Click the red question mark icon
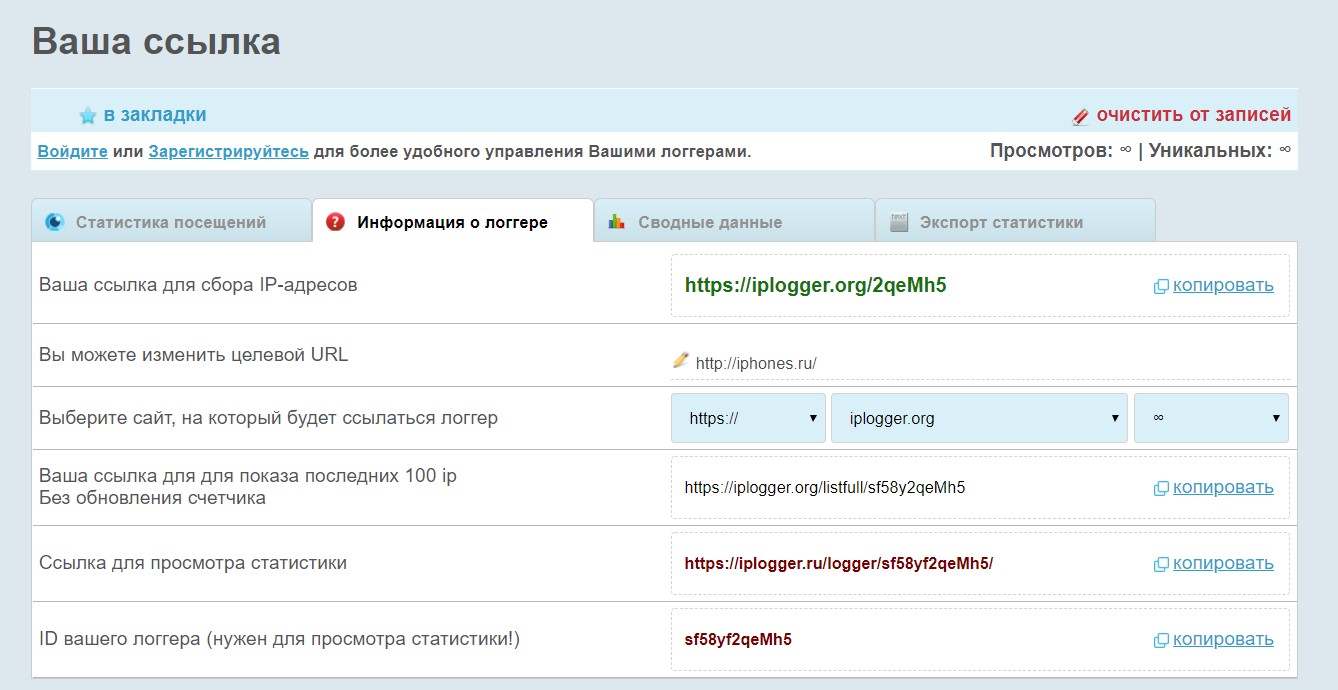 click(x=336, y=222)
